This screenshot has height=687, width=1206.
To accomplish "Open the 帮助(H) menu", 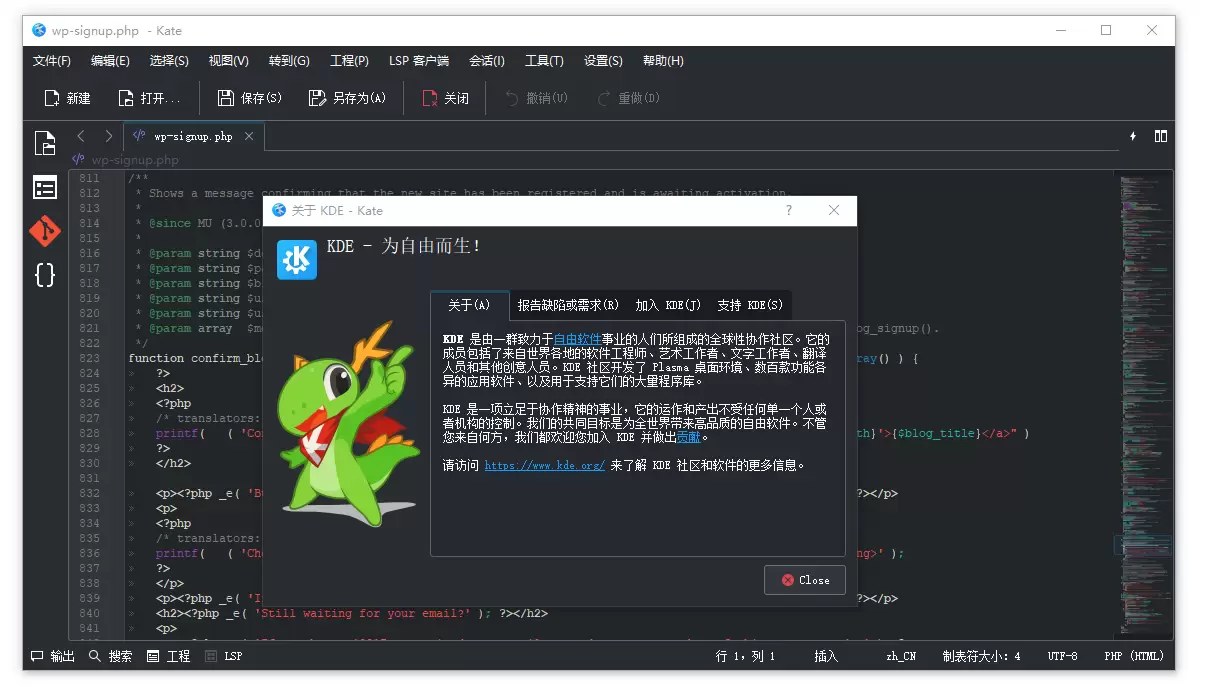I will tap(663, 61).
